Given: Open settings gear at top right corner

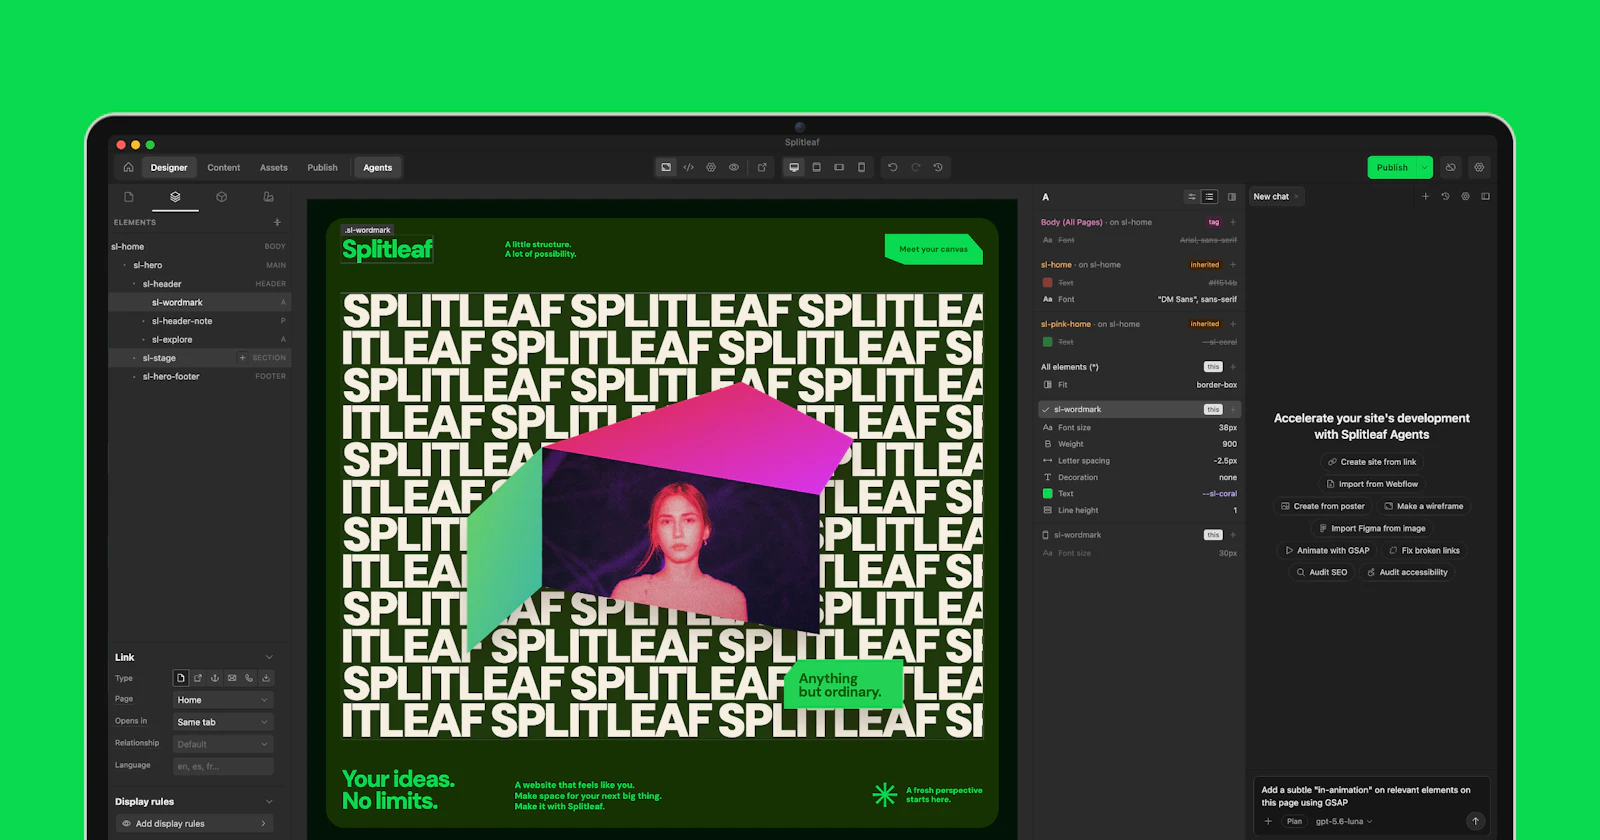Looking at the screenshot, I should pos(1479,168).
